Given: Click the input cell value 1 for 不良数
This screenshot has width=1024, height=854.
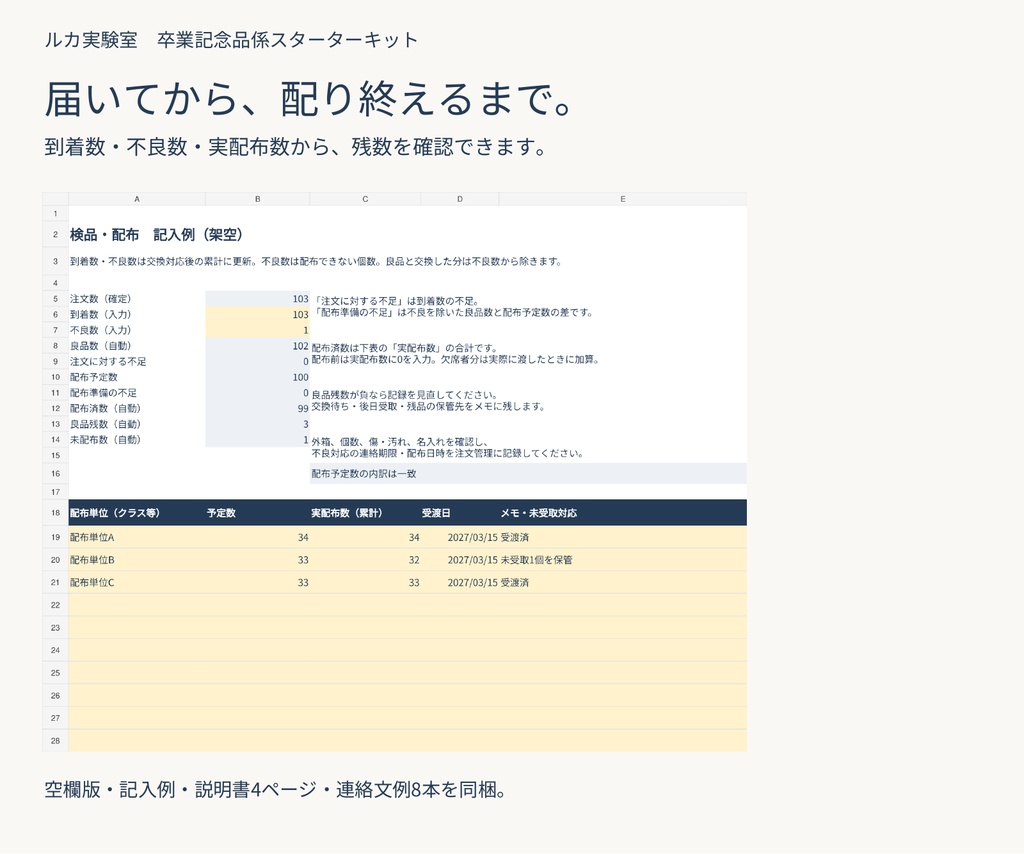Looking at the screenshot, I should point(258,330).
